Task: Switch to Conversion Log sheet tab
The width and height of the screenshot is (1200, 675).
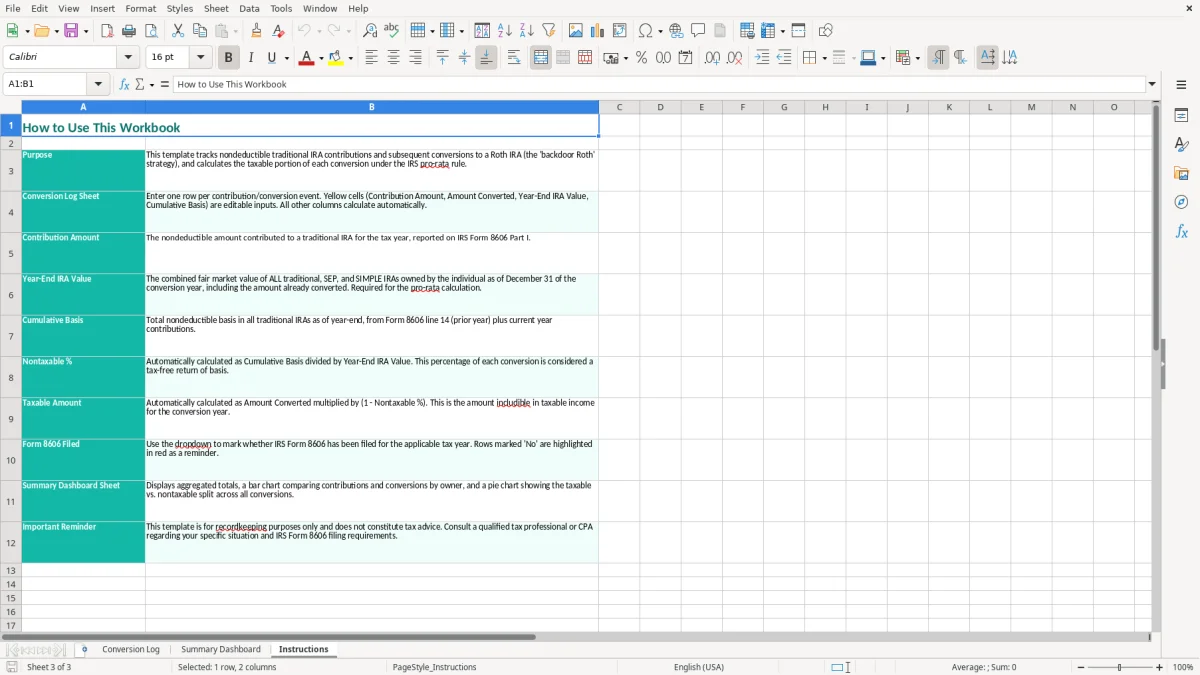Action: click(131, 649)
